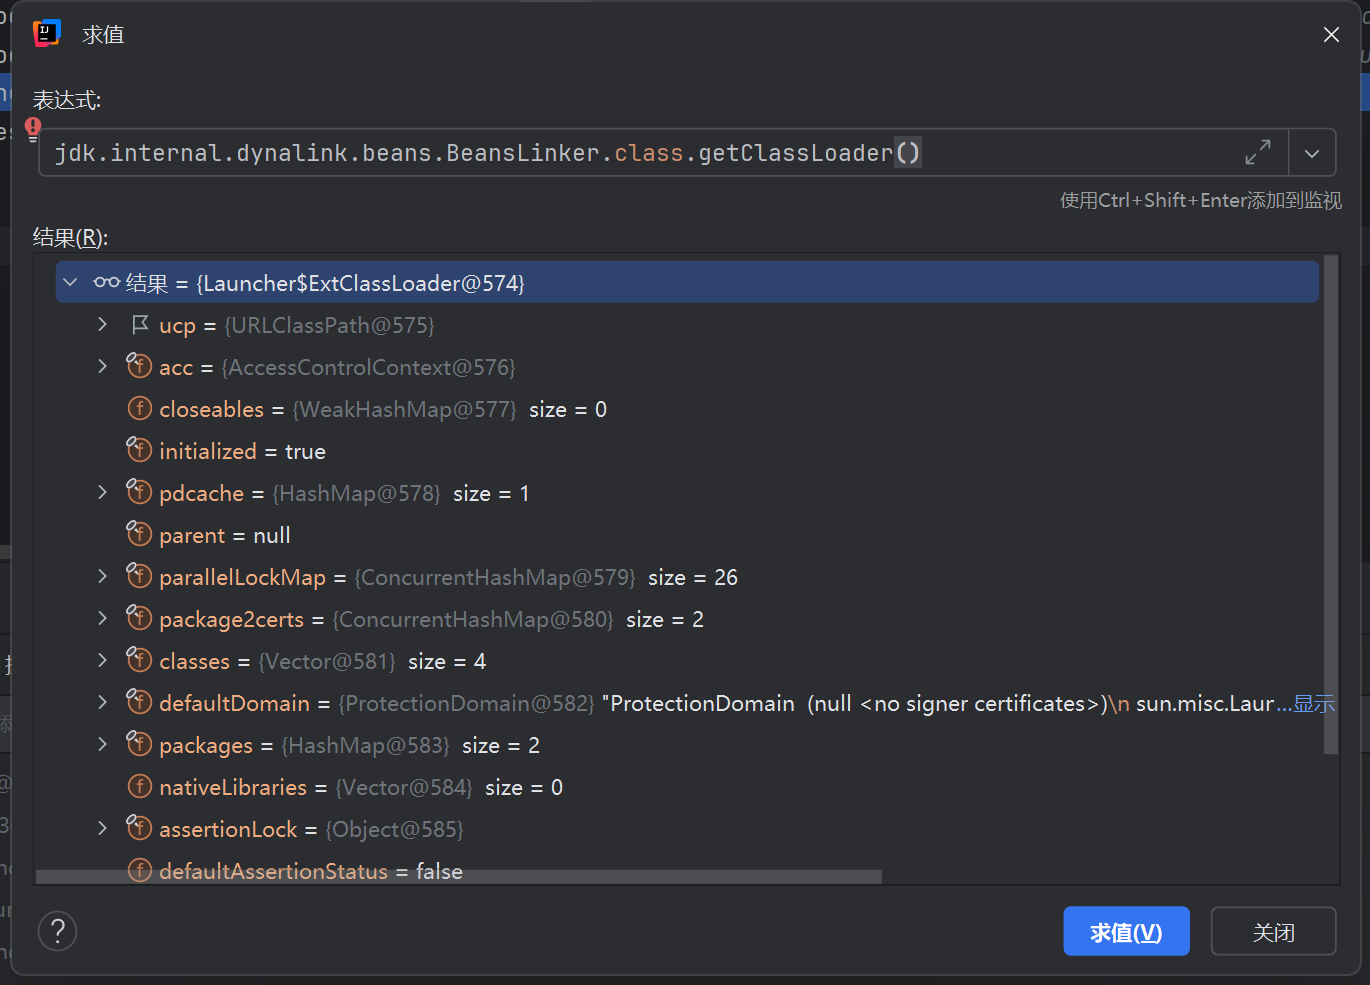
Task: Select the parent = null row
Action: click(x=224, y=536)
